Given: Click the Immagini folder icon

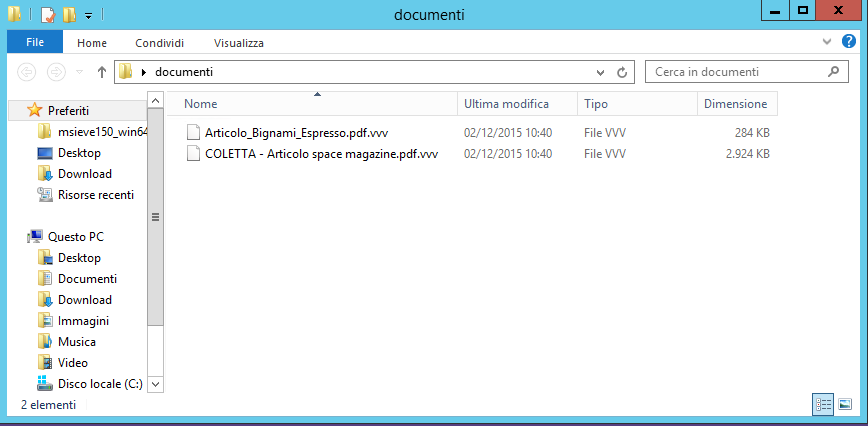Looking at the screenshot, I should point(45,320).
